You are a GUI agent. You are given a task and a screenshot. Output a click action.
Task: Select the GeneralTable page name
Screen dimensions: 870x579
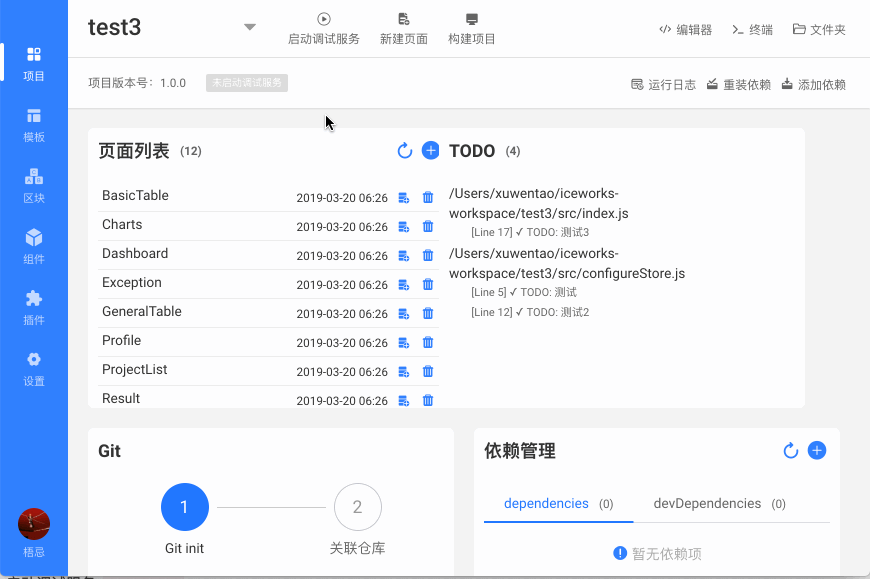pyautogui.click(x=141, y=311)
